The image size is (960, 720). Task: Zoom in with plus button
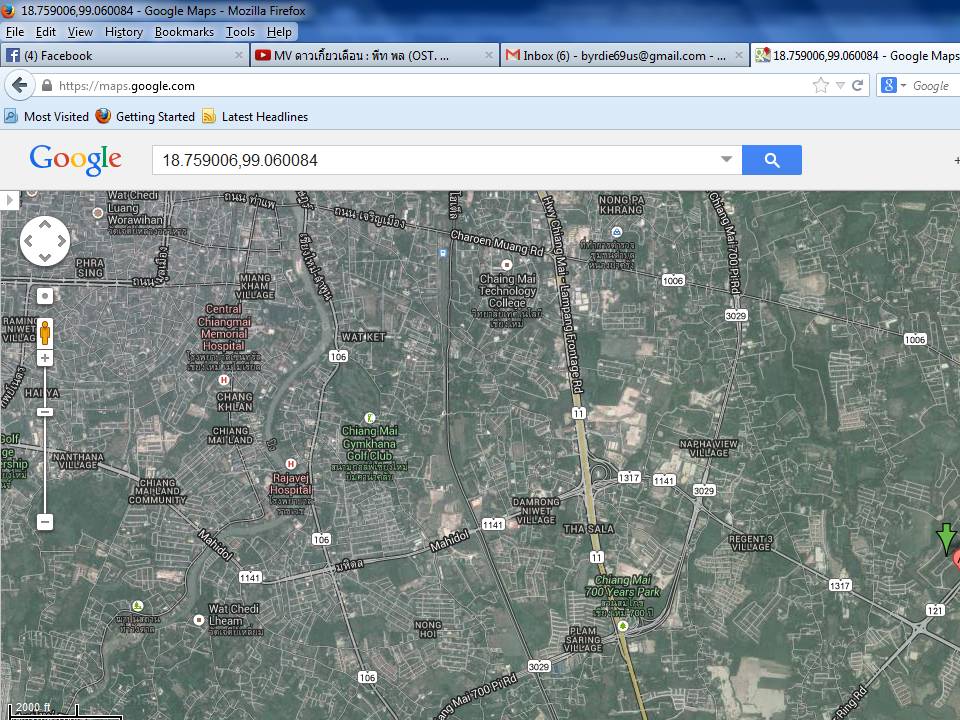pyautogui.click(x=45, y=358)
